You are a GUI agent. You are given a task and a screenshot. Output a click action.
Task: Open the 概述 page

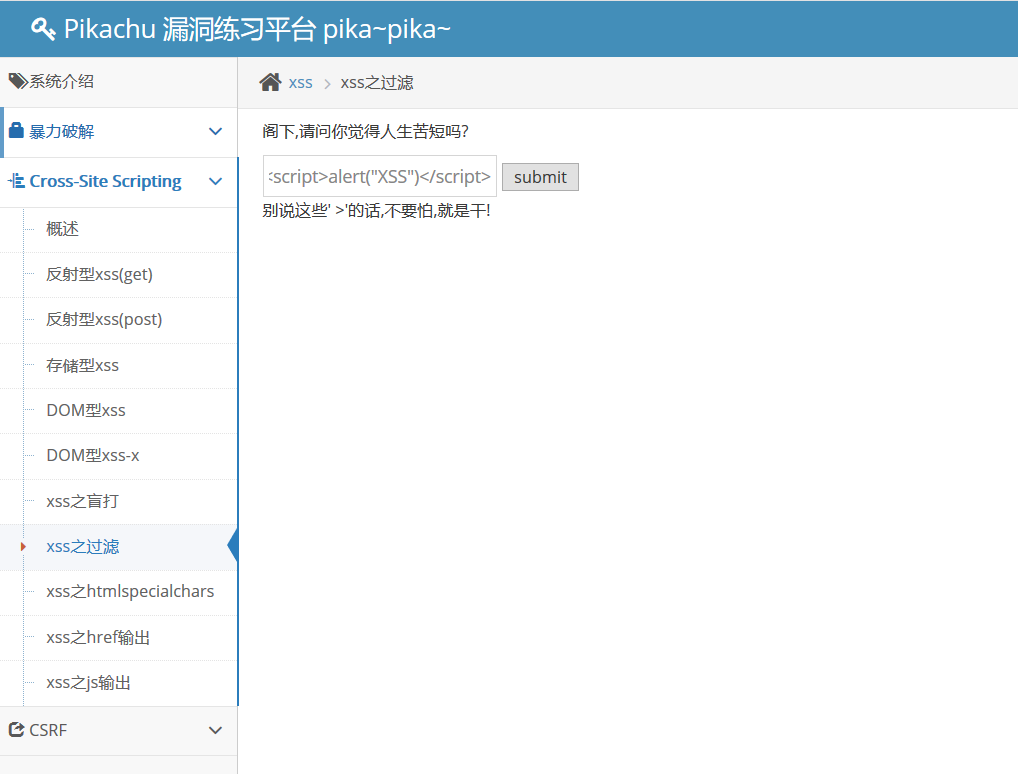62,229
